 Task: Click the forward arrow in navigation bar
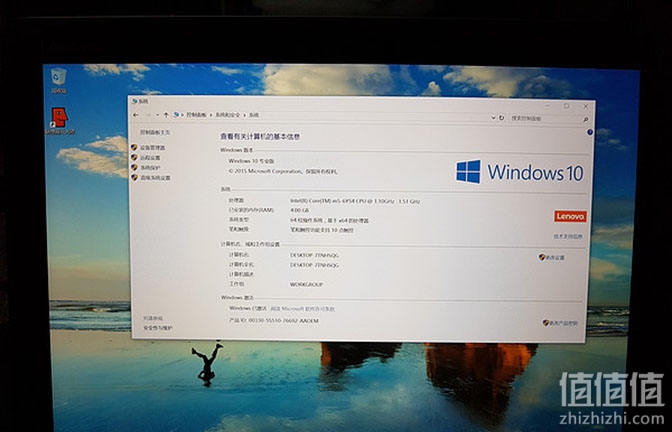tap(148, 115)
